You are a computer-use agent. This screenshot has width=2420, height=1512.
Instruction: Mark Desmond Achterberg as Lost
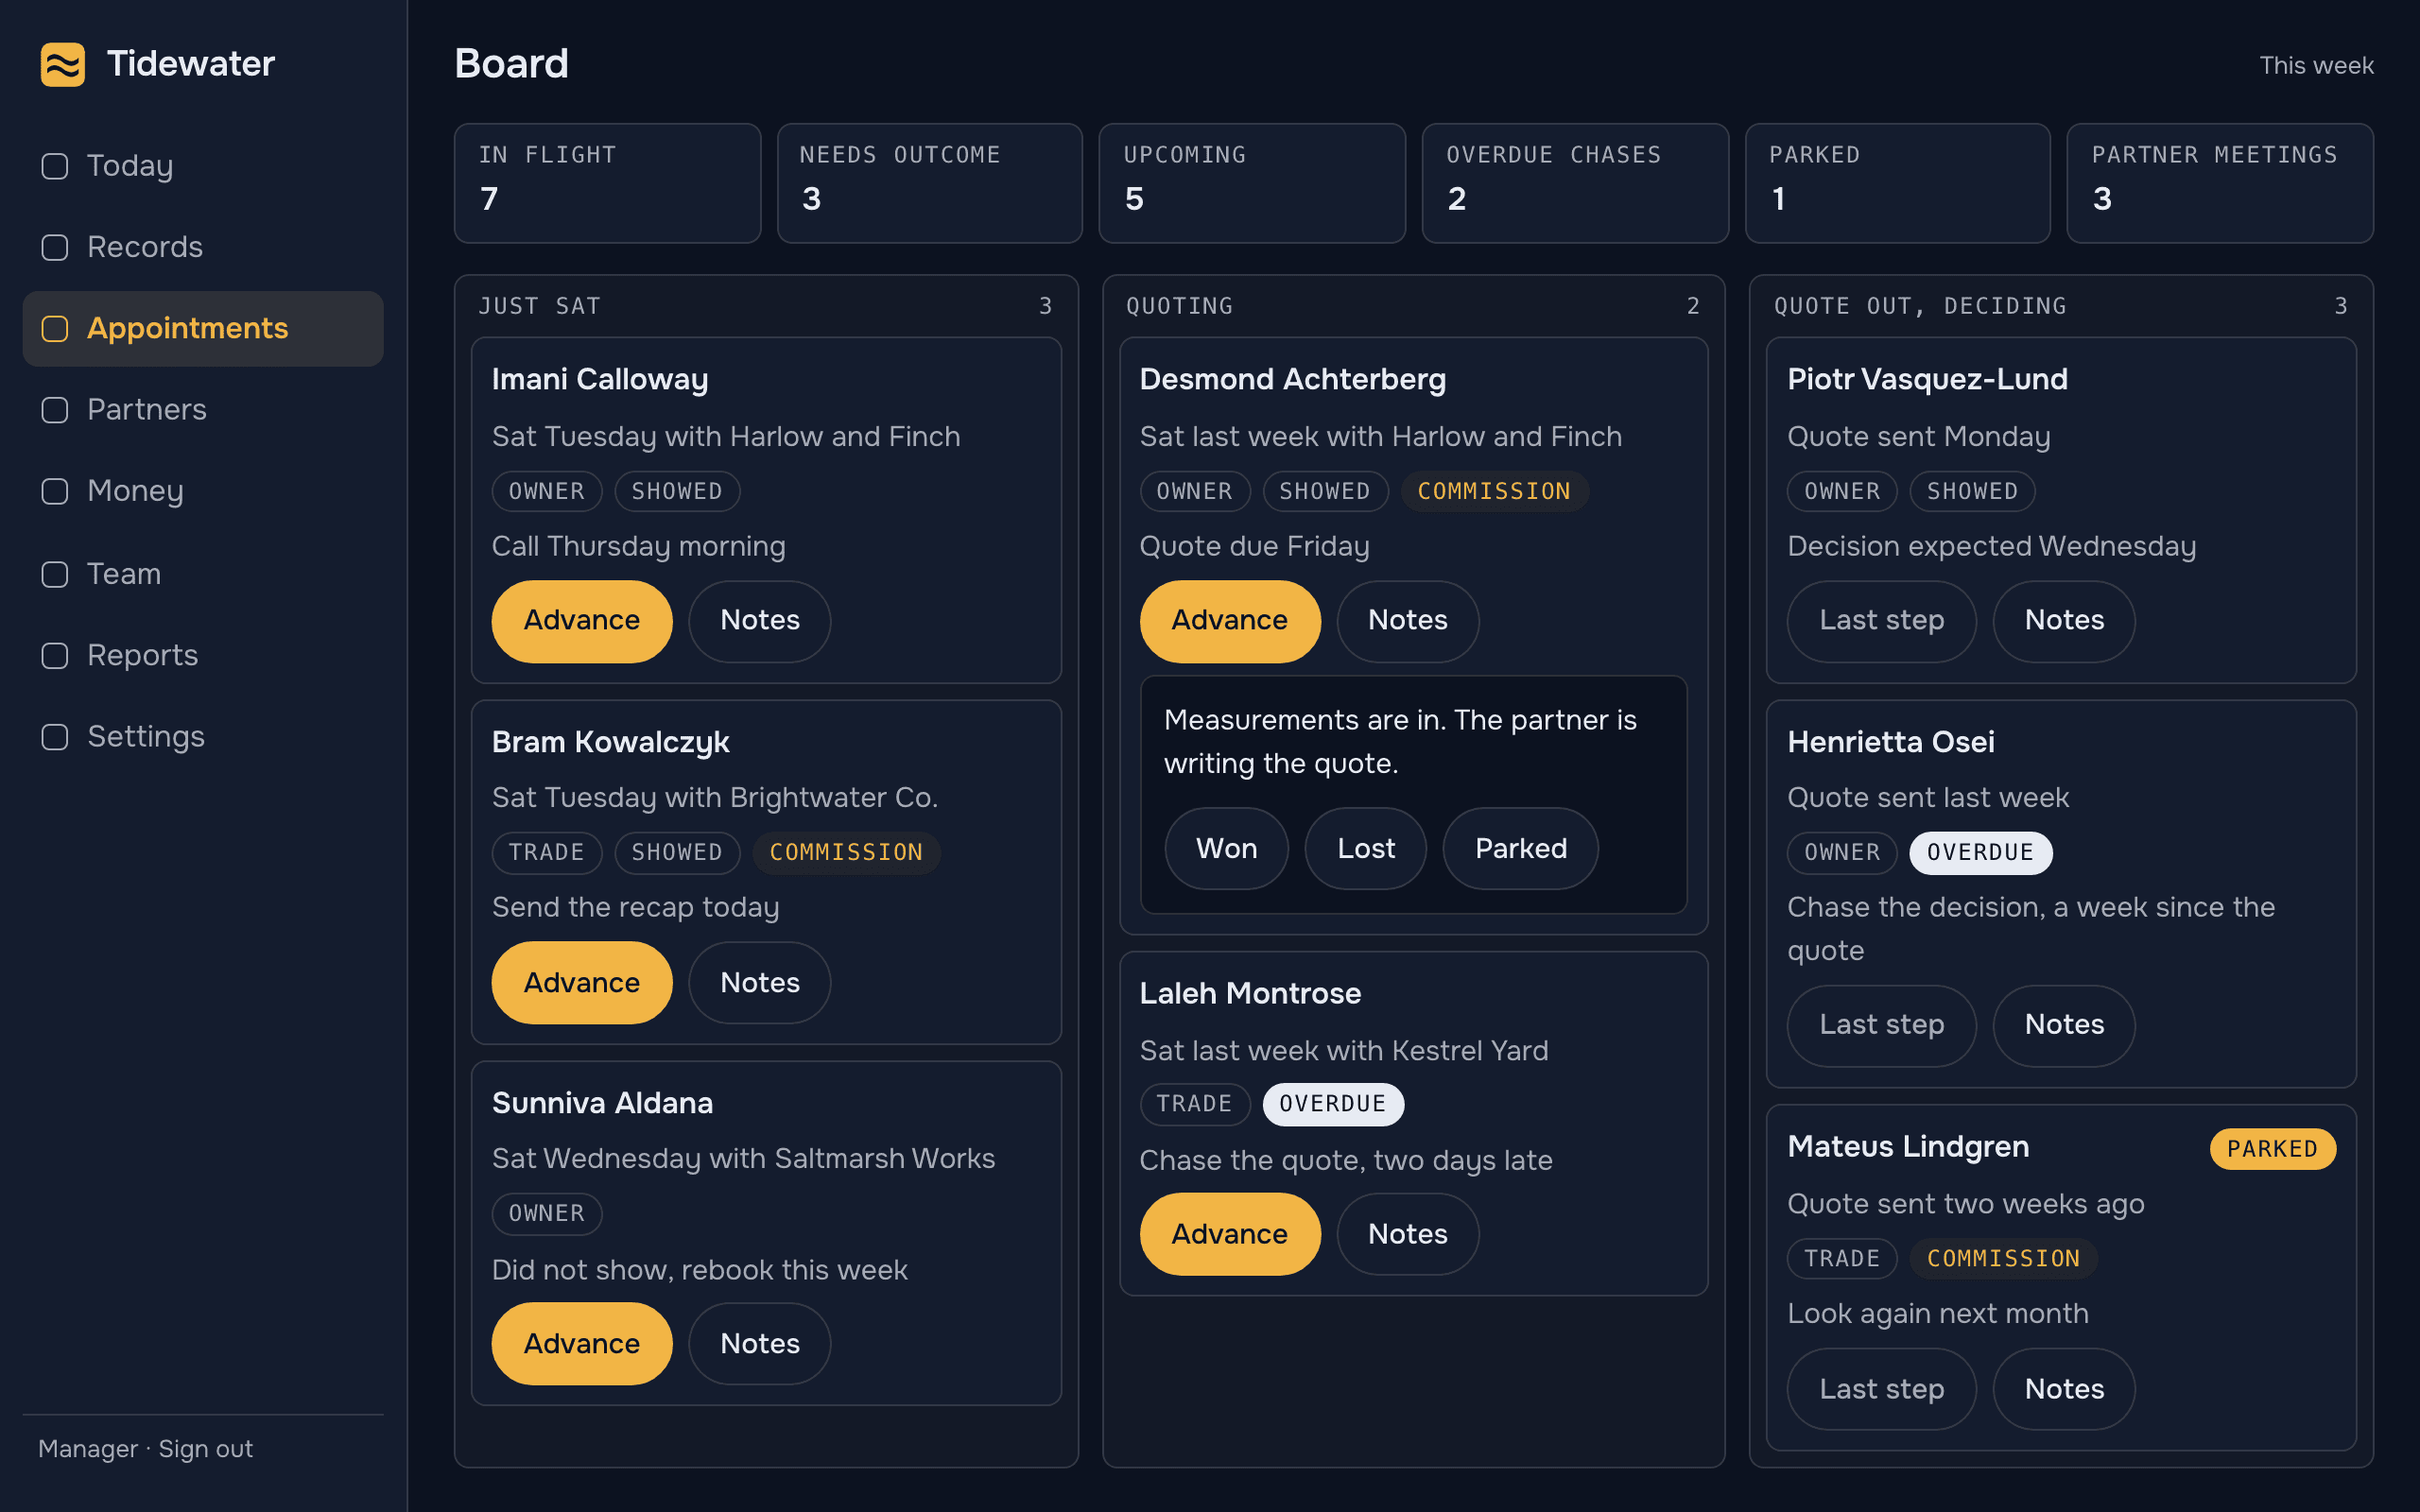[1366, 849]
